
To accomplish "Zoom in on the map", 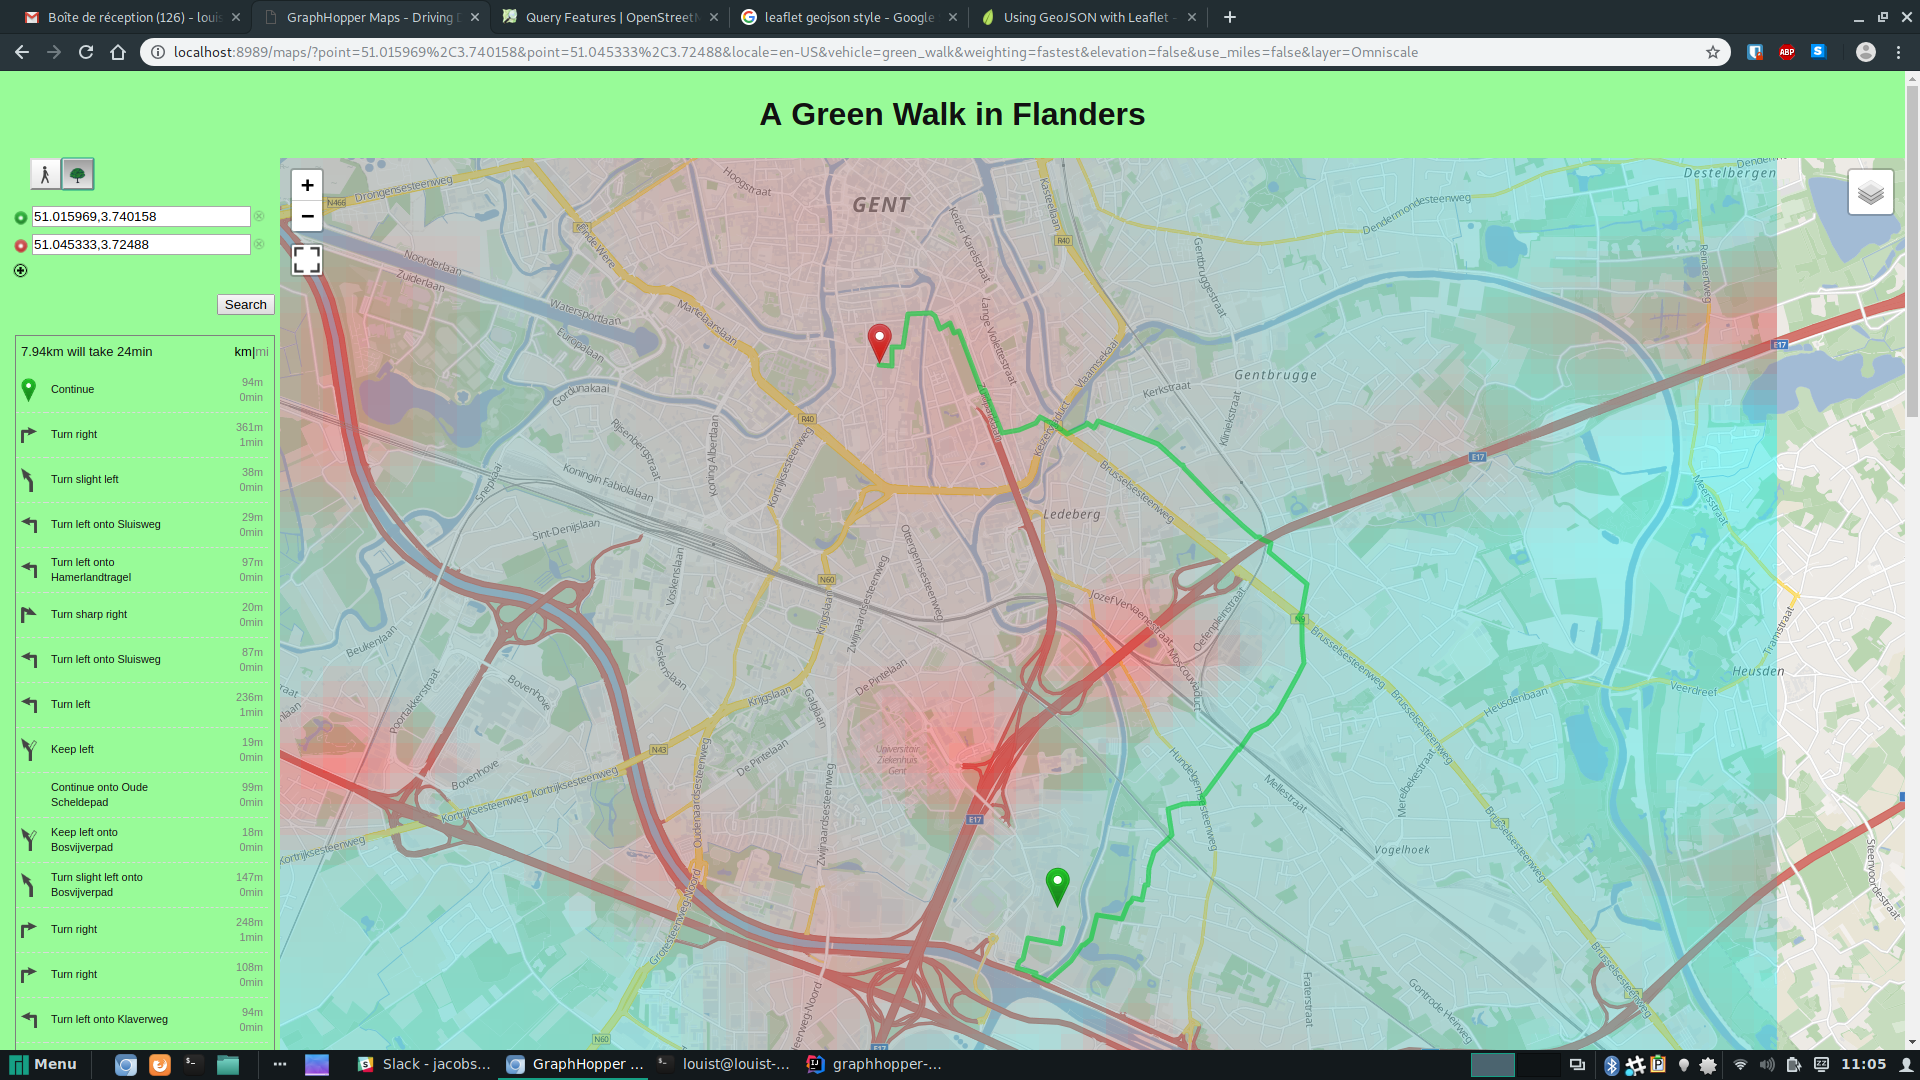I will (307, 185).
